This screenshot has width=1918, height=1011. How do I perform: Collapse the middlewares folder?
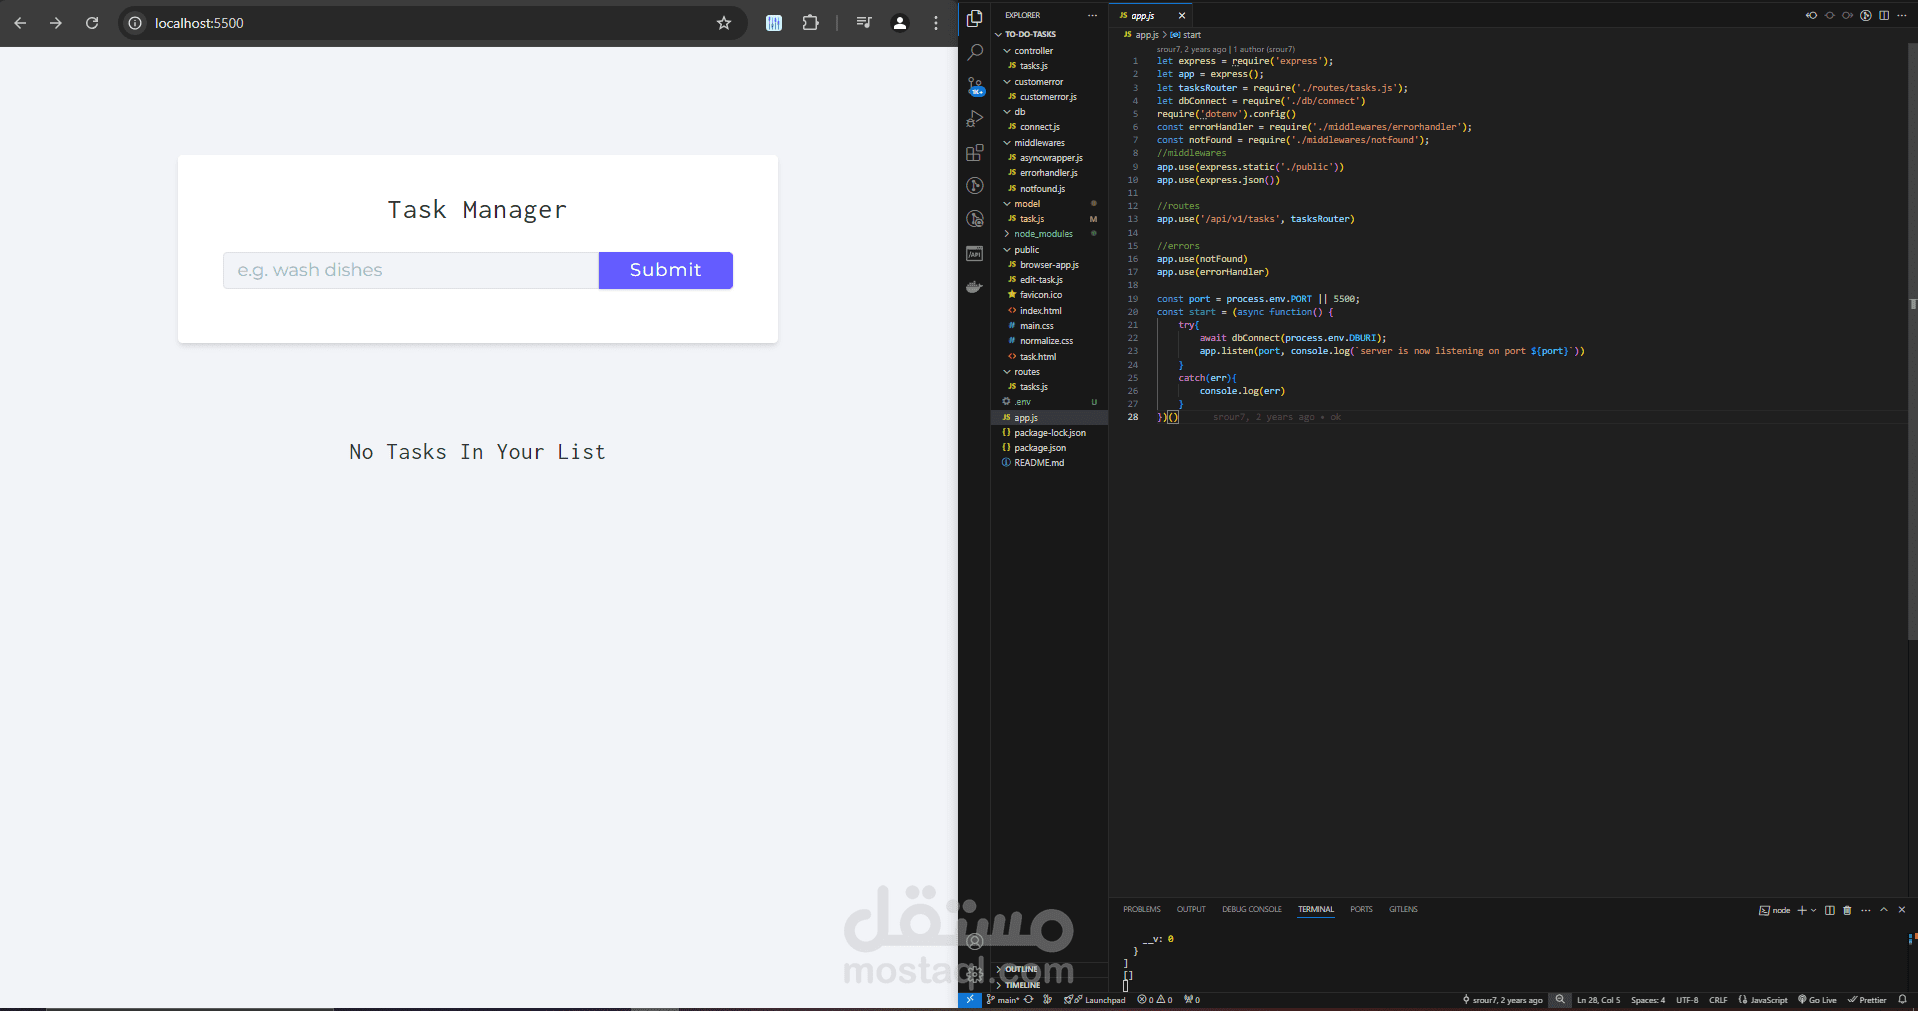pyautogui.click(x=1039, y=143)
